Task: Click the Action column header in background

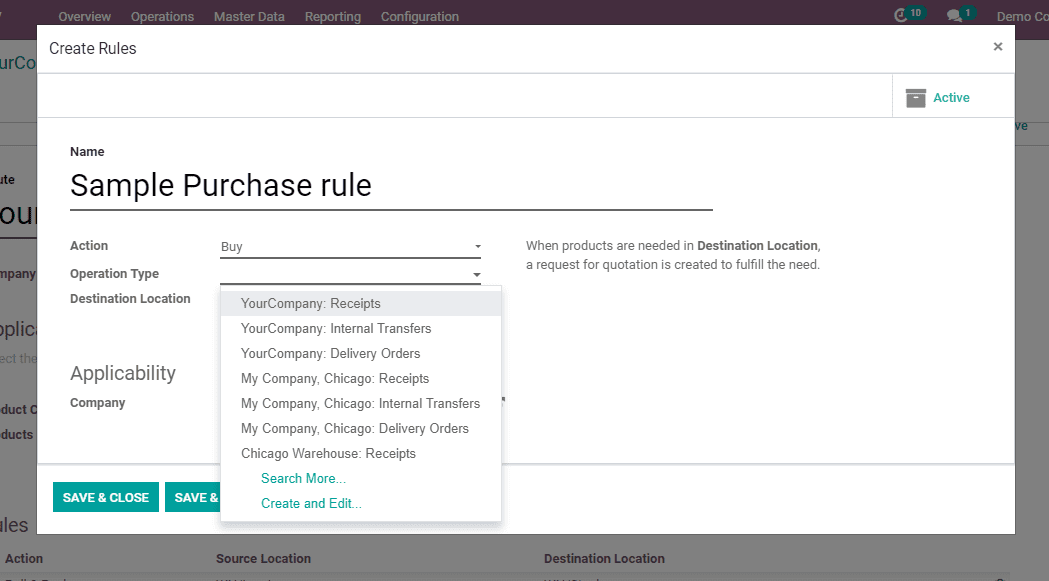Action: point(24,558)
